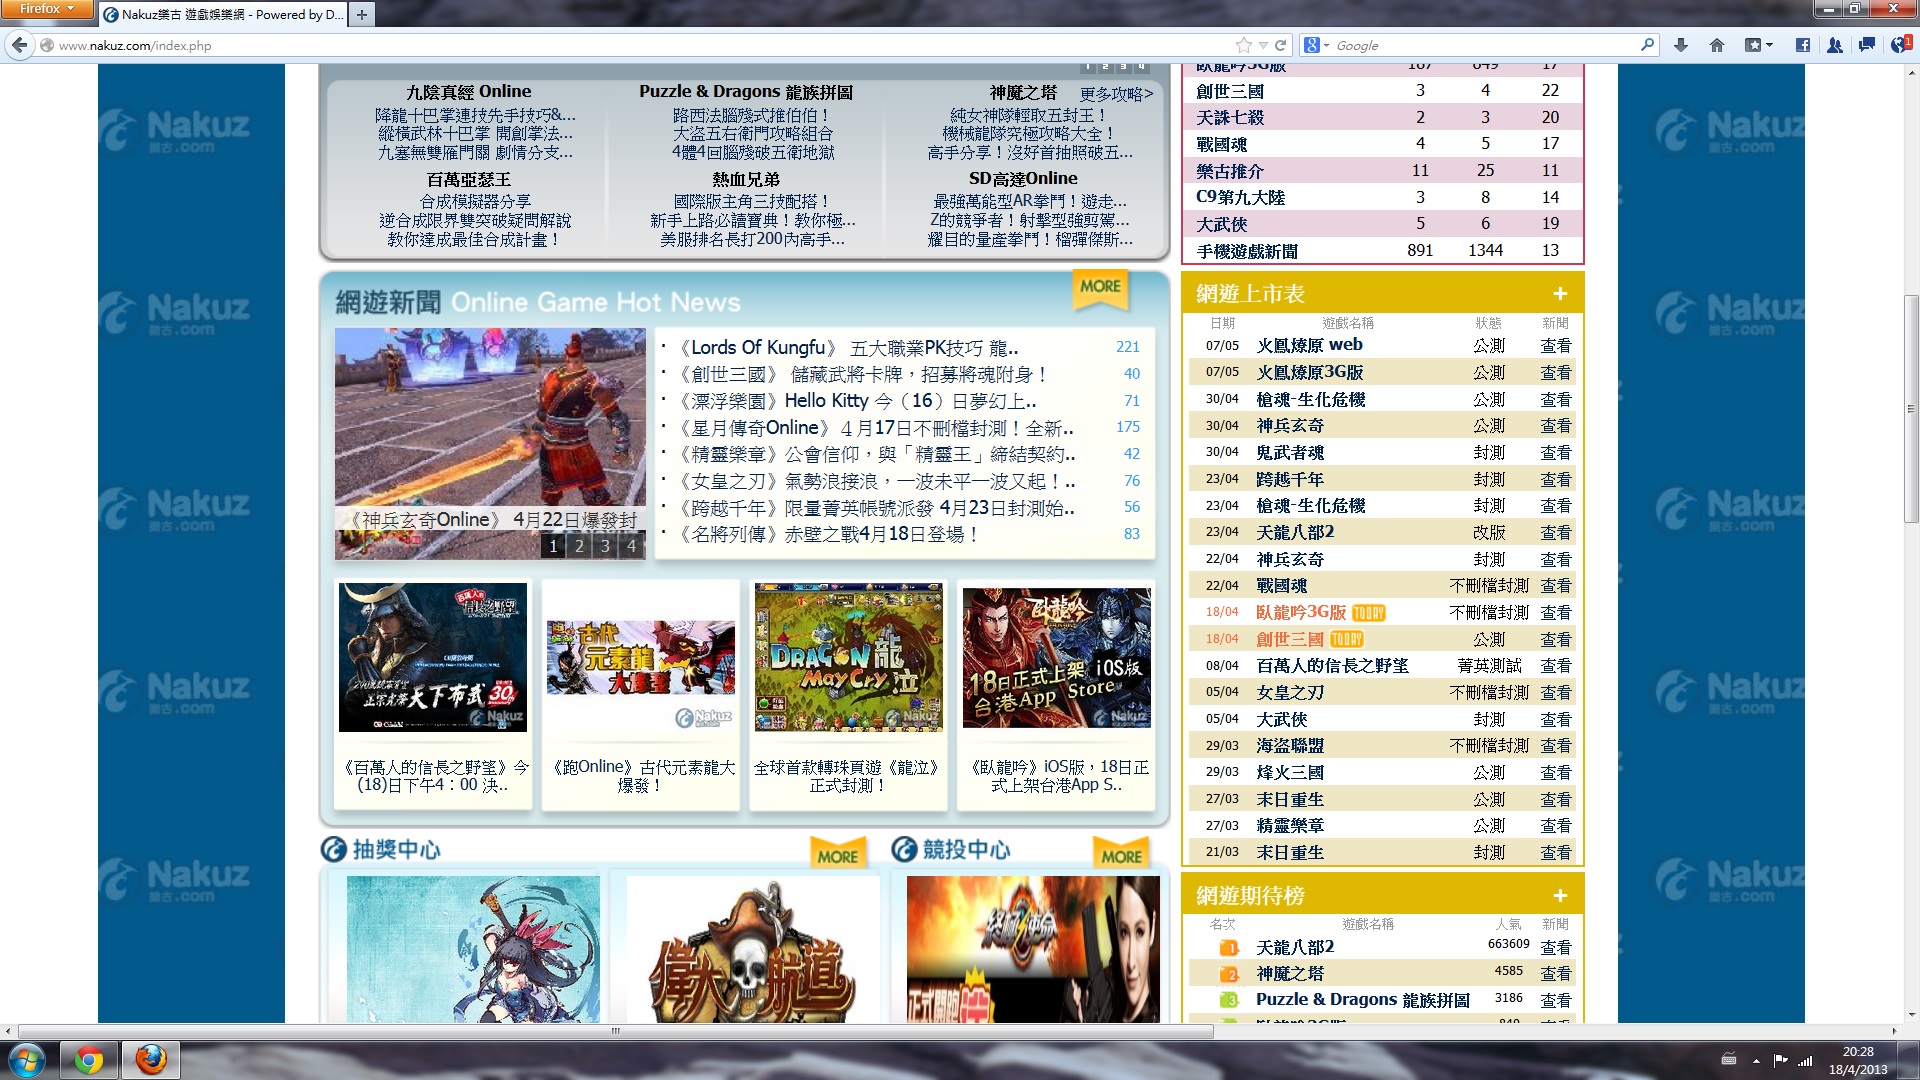Open 名將列傳 赤壁之戰 news headline

point(828,535)
